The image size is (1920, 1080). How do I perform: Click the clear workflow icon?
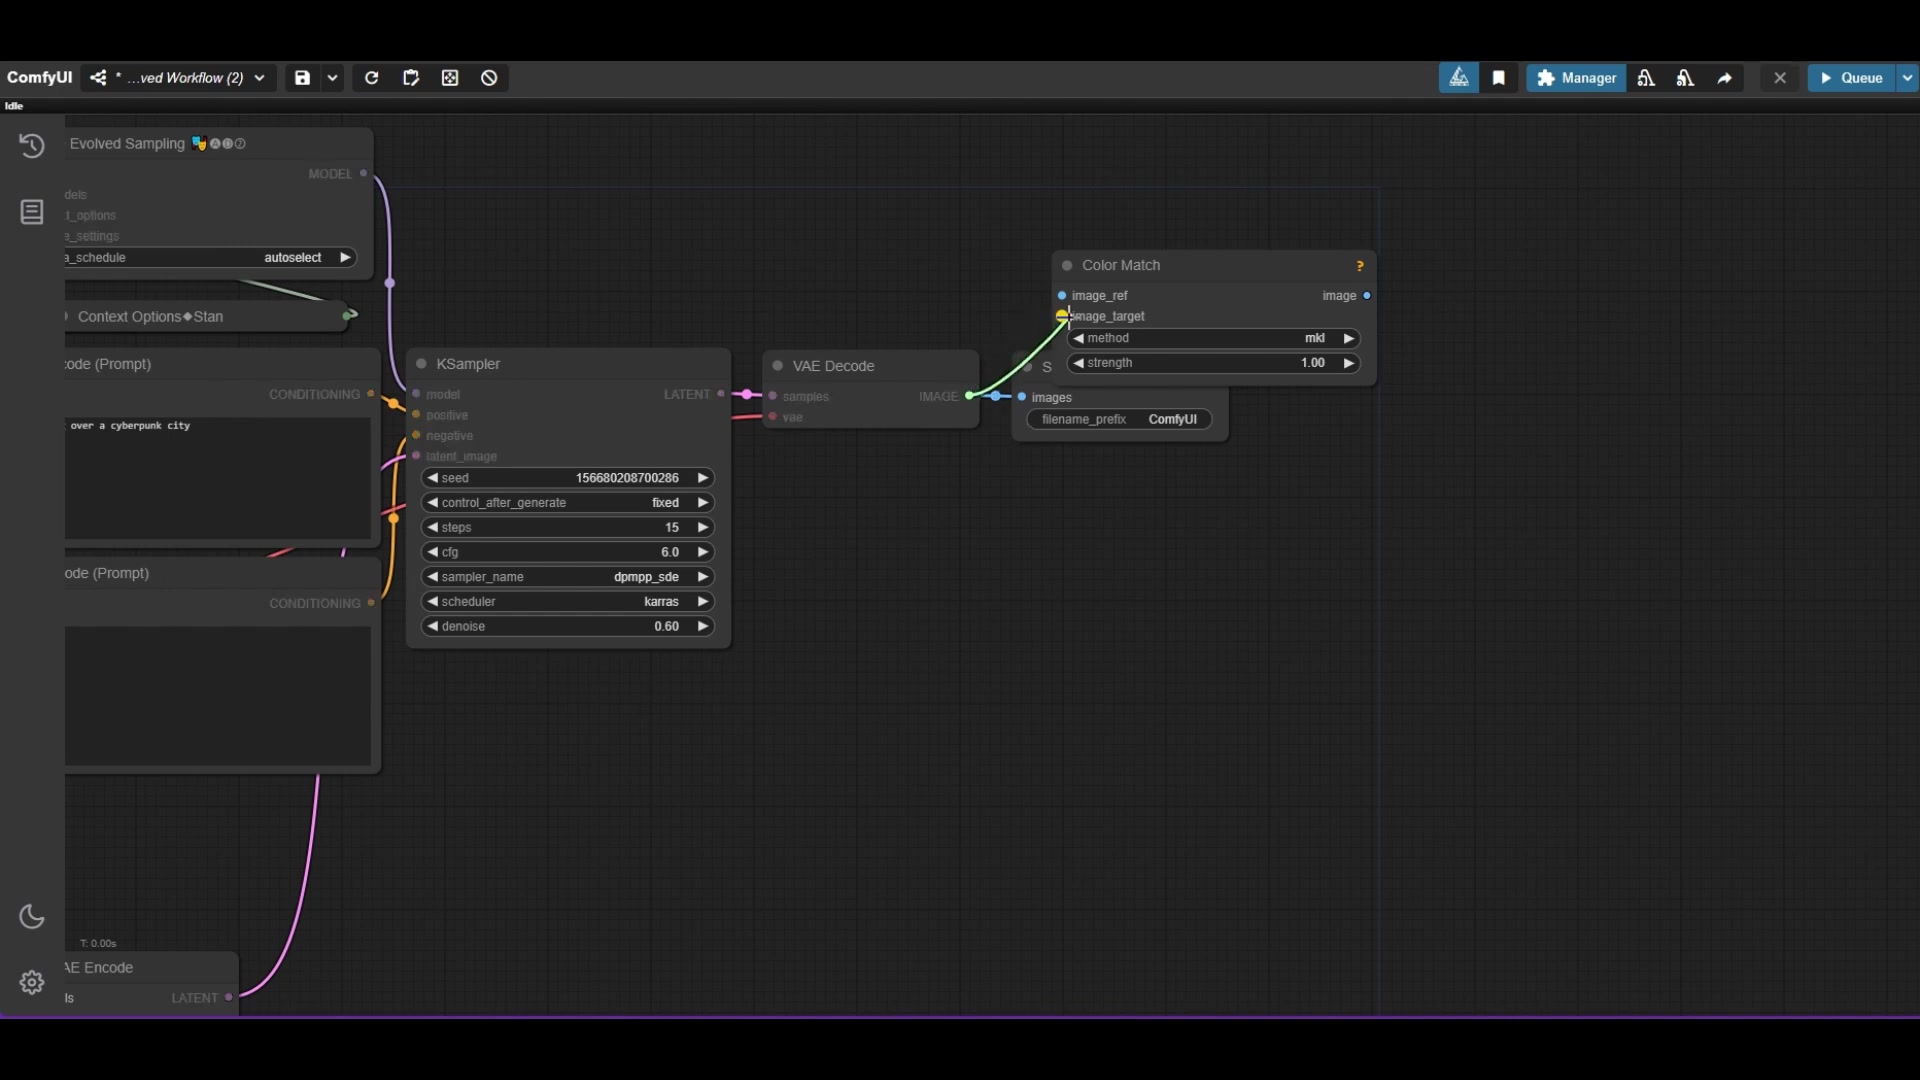(x=489, y=78)
